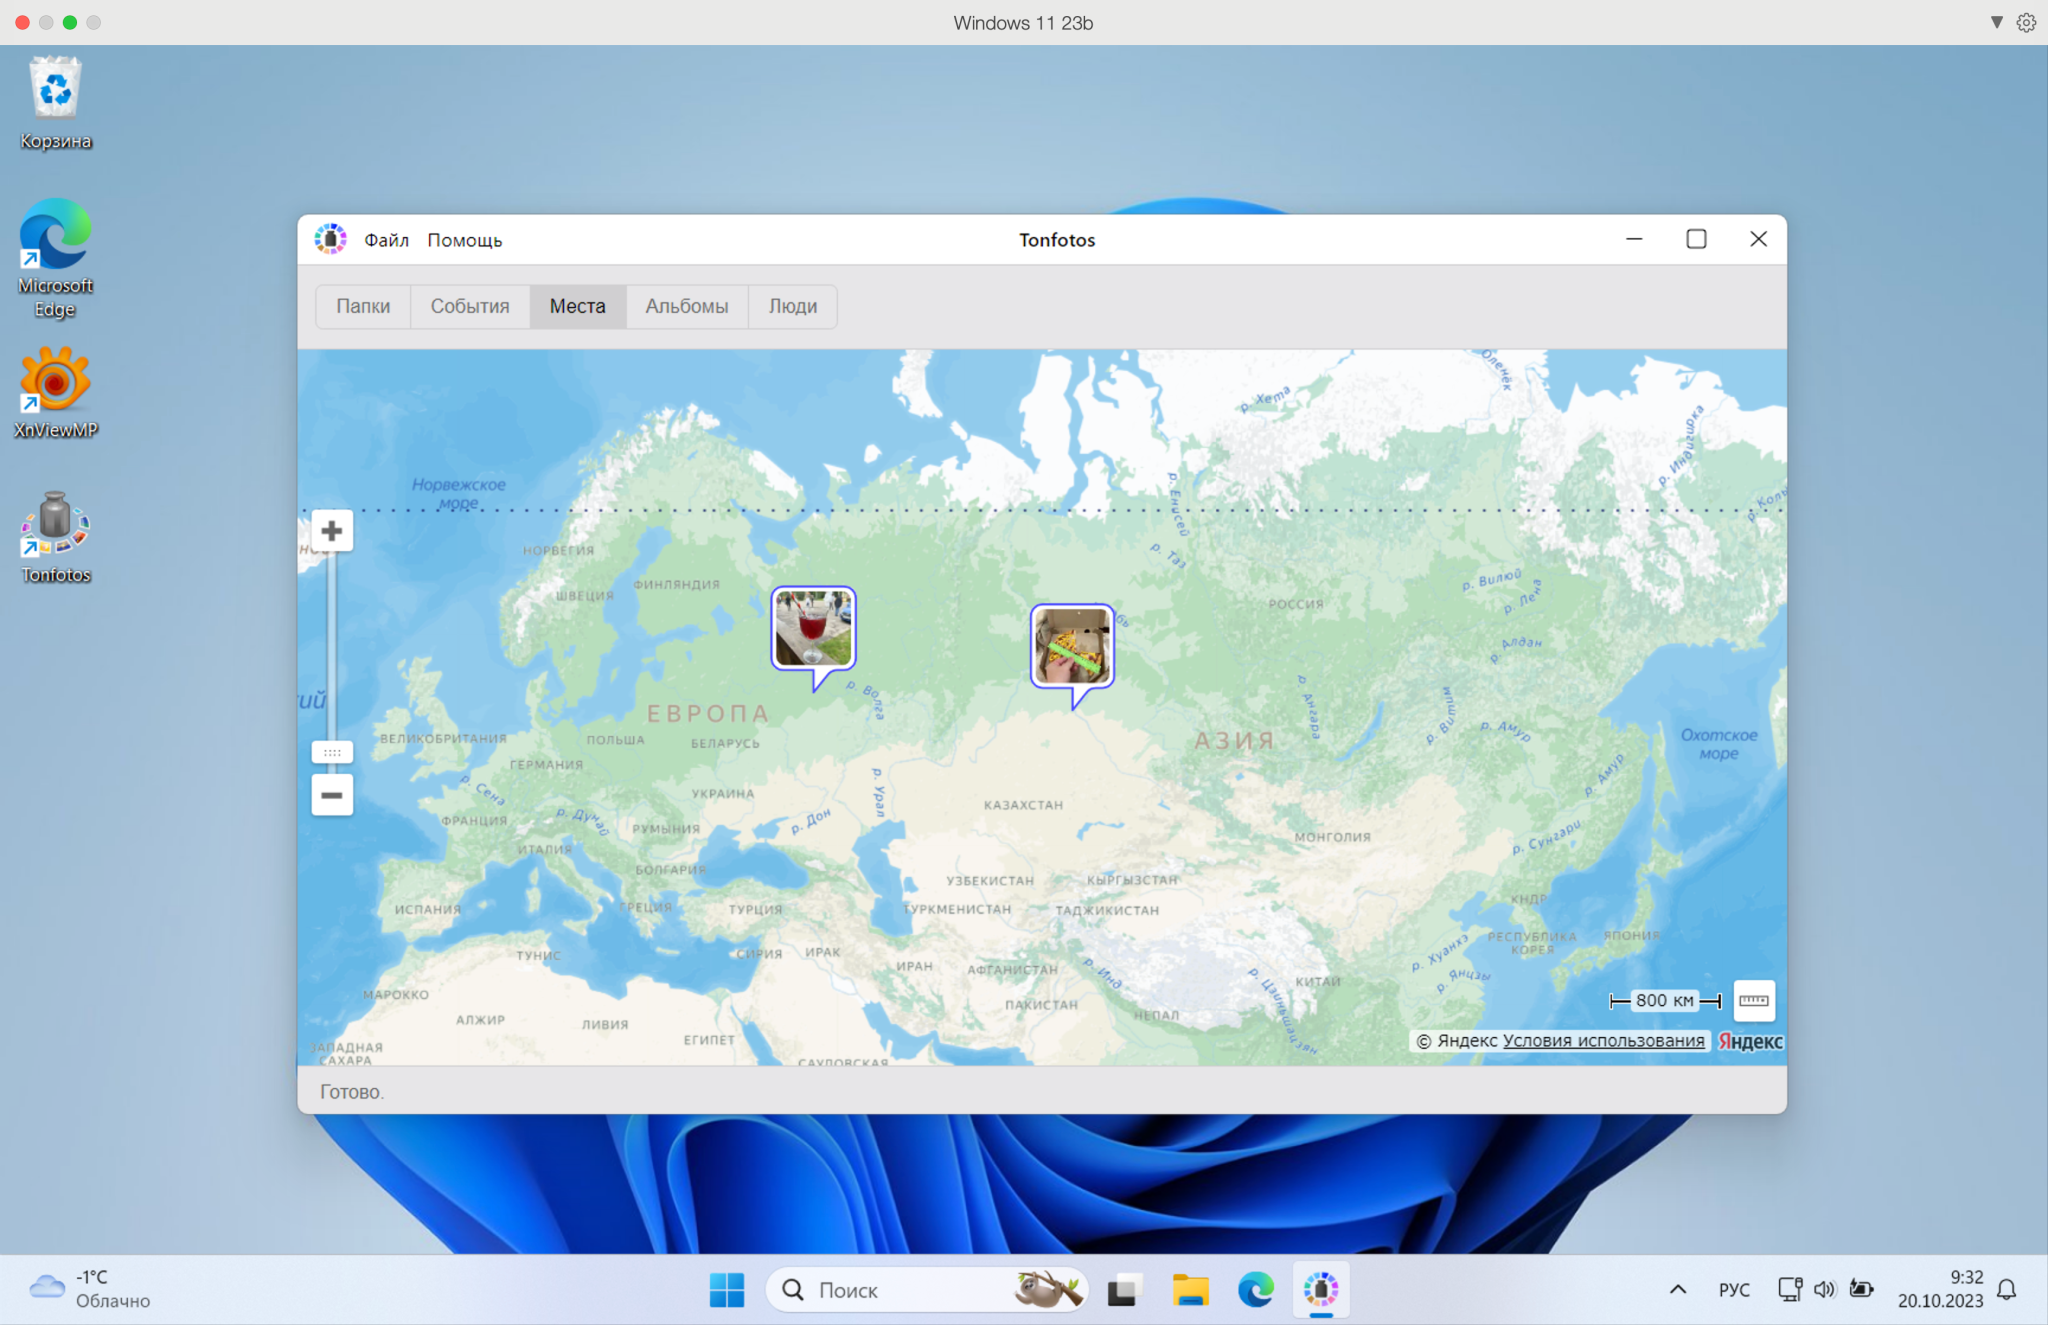The image size is (2048, 1325).
Task: Open the food photo marker in Asia
Action: [1072, 647]
